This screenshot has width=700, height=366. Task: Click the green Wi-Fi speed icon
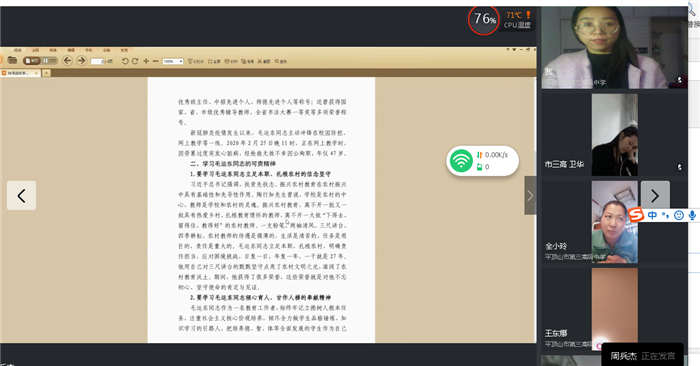[x=461, y=161]
